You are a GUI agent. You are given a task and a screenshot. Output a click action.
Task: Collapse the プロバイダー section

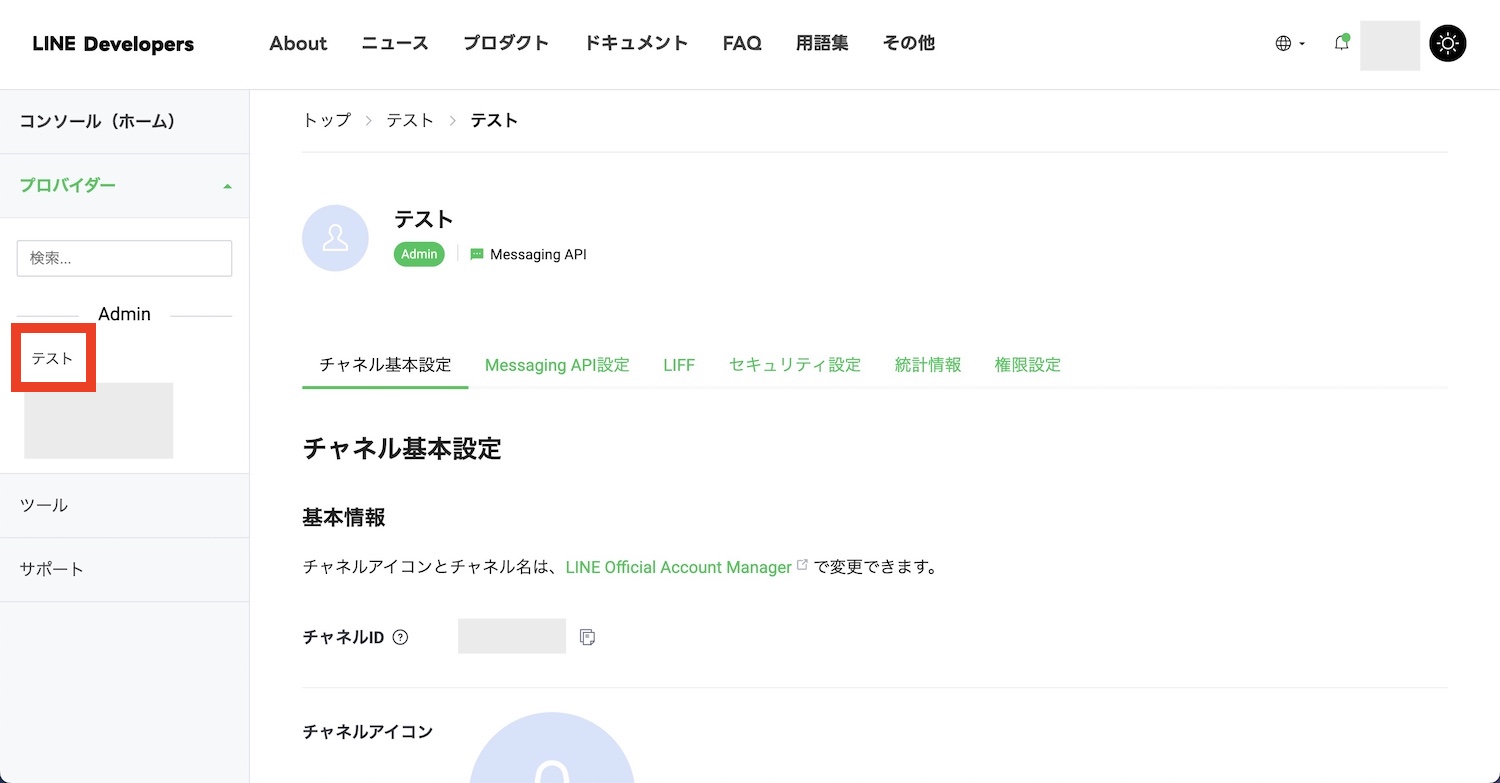(124, 186)
